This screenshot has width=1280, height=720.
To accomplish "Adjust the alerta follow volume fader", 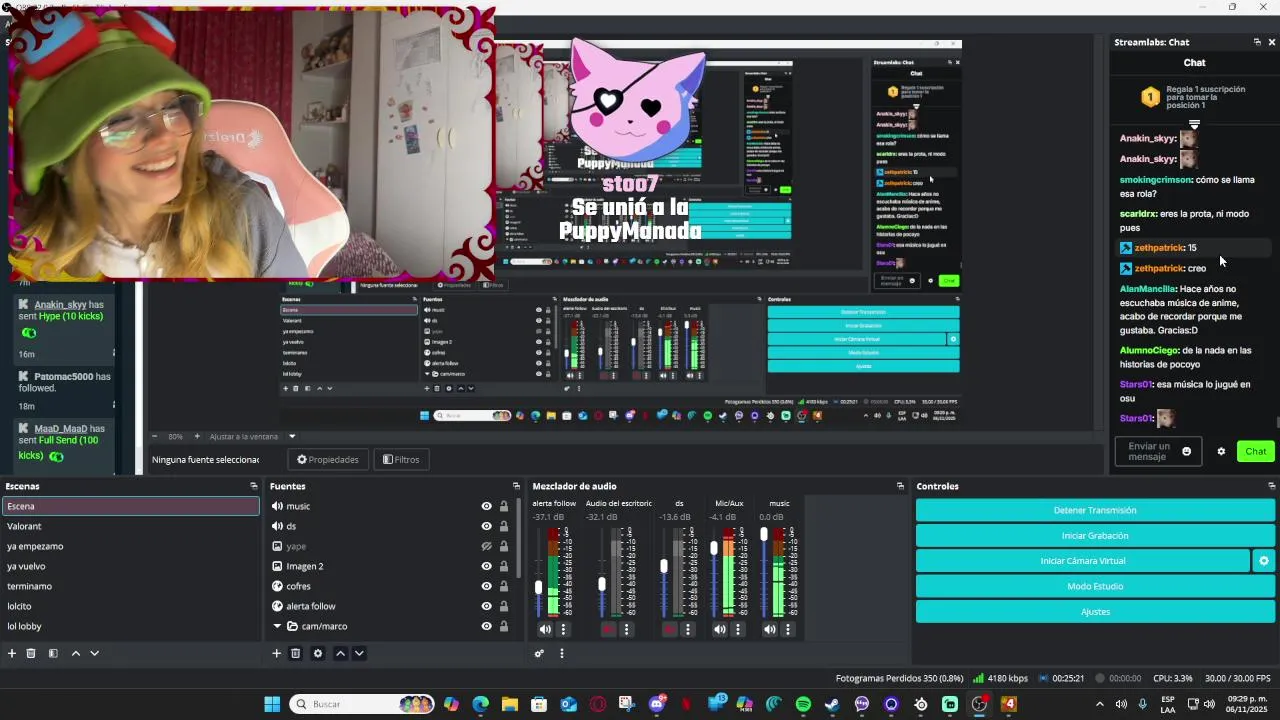I will (539, 587).
